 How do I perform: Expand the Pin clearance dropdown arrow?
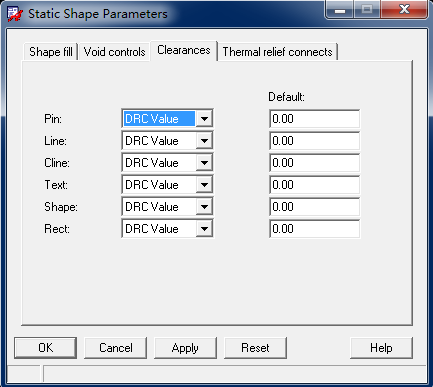(204, 118)
